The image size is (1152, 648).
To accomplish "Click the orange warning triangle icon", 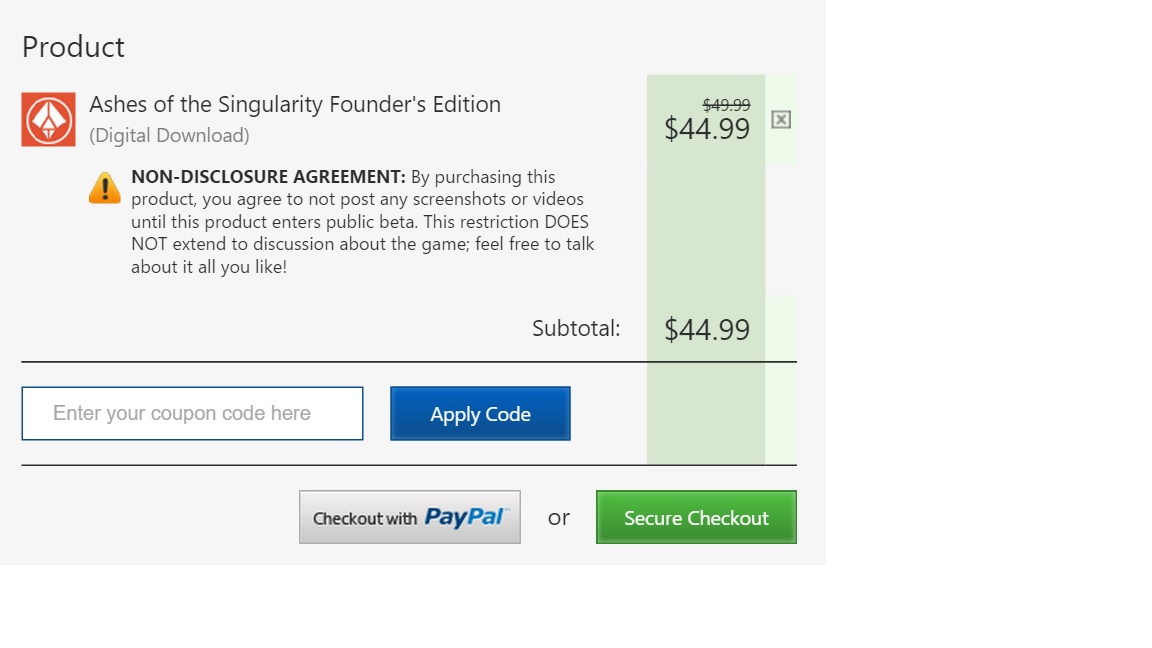I will point(105,188).
